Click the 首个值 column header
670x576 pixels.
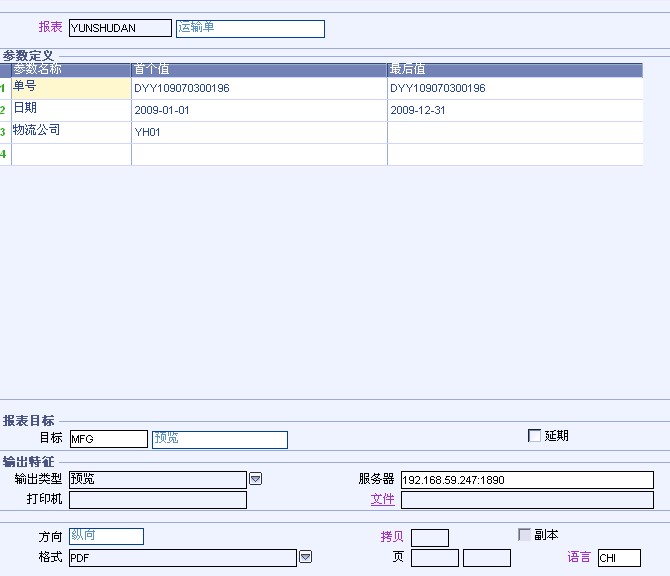tap(259, 70)
